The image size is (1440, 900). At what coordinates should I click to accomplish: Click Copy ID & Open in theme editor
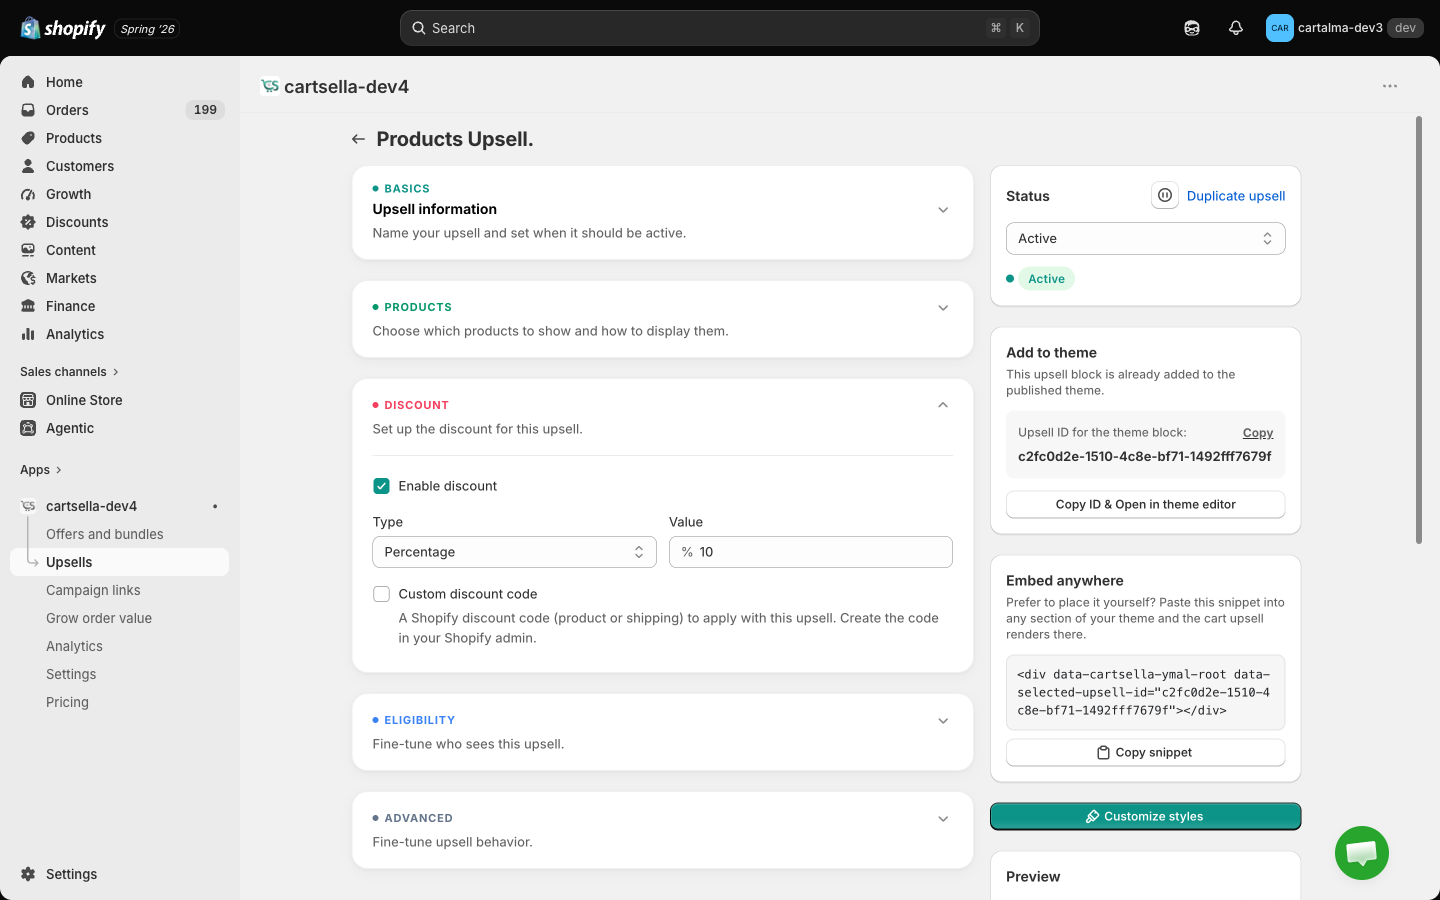coord(1145,504)
